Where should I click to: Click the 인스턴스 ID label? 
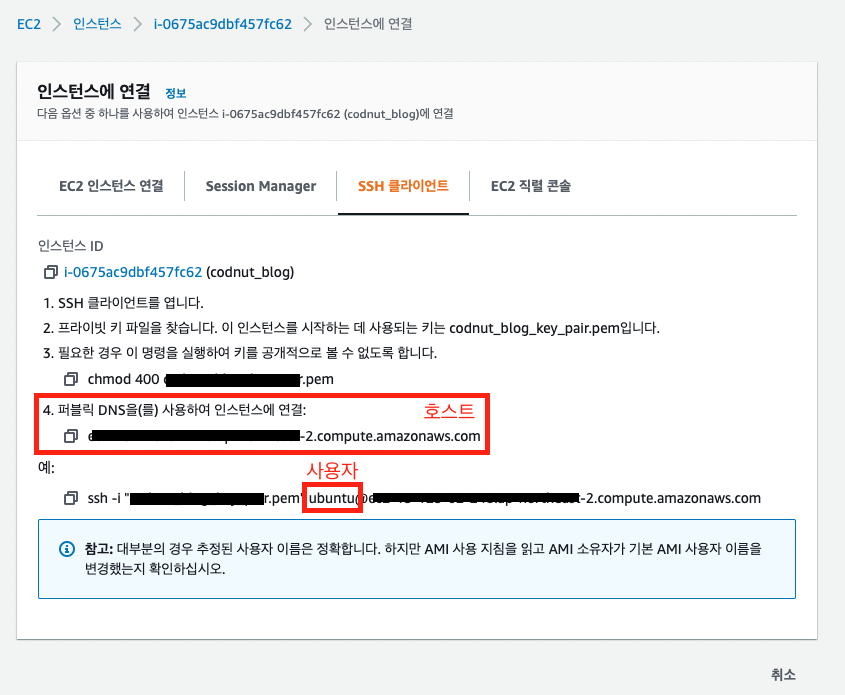tap(71, 246)
